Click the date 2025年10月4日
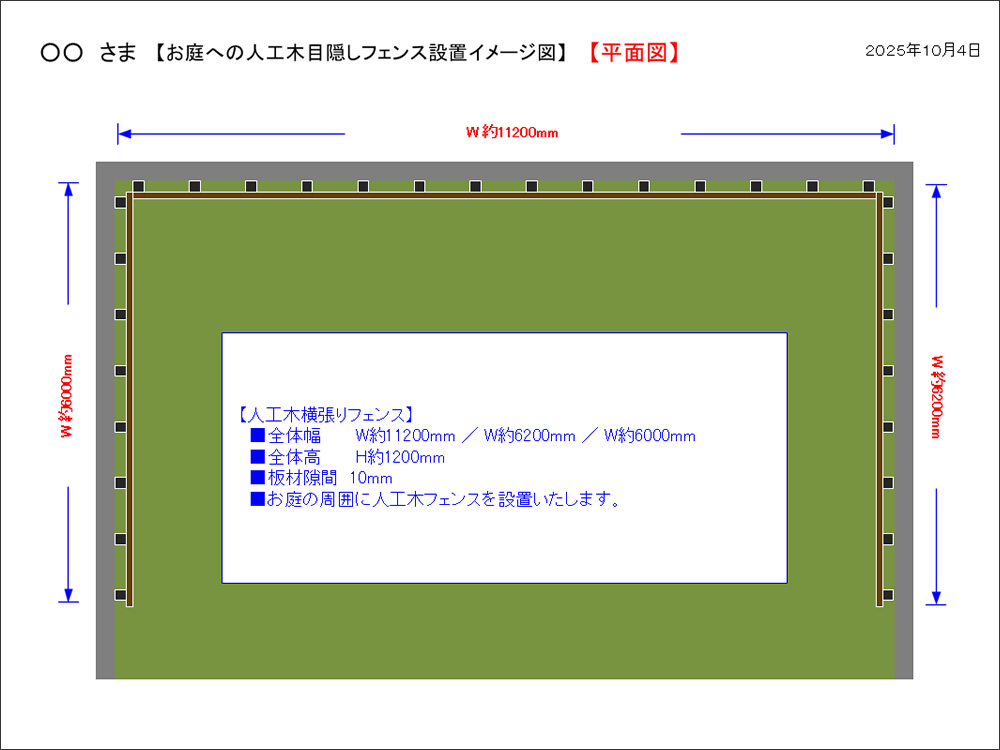Viewport: 1000px width, 750px height. (922, 51)
